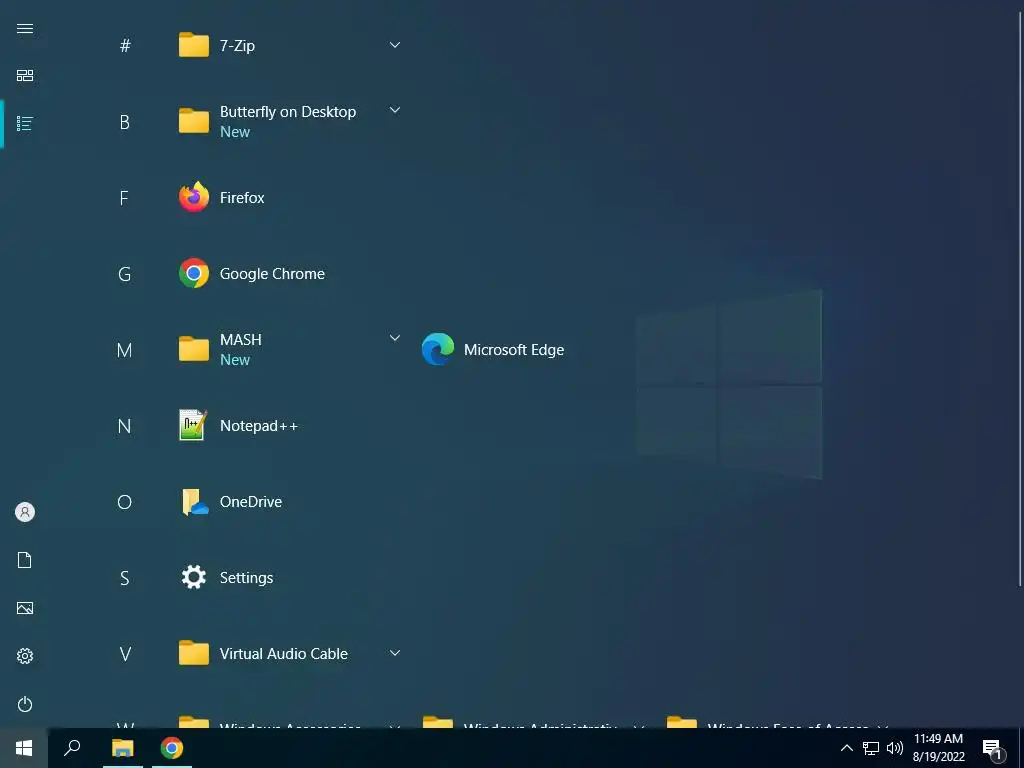Screen dimensions: 1024x768
Task: Click the B letter header
Action: click(x=125, y=122)
